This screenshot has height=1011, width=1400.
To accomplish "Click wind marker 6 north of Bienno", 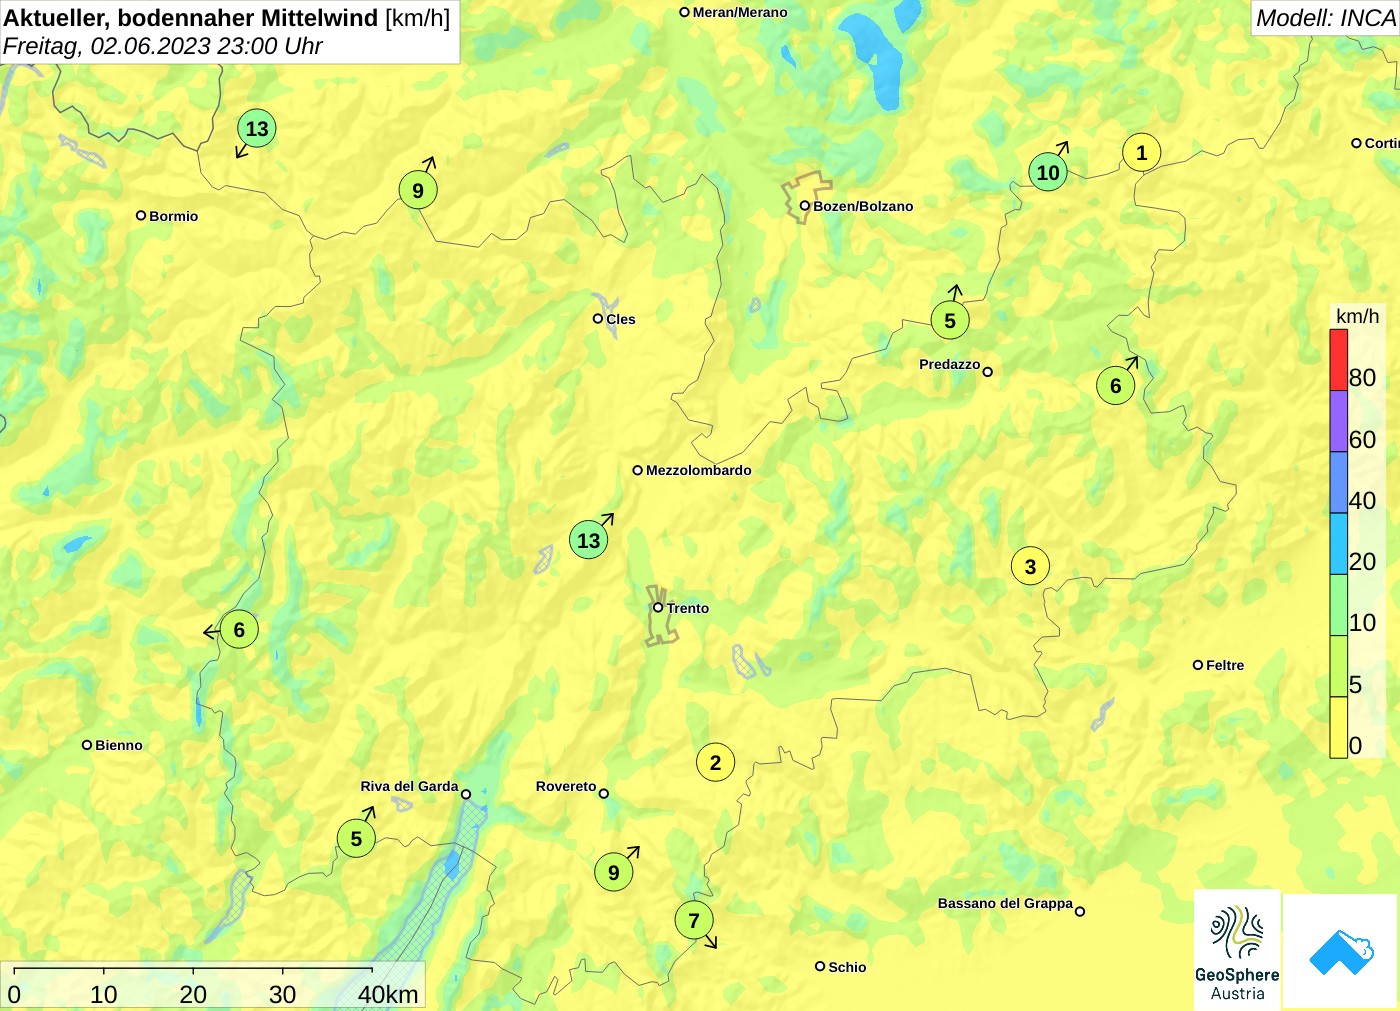I will [x=239, y=630].
